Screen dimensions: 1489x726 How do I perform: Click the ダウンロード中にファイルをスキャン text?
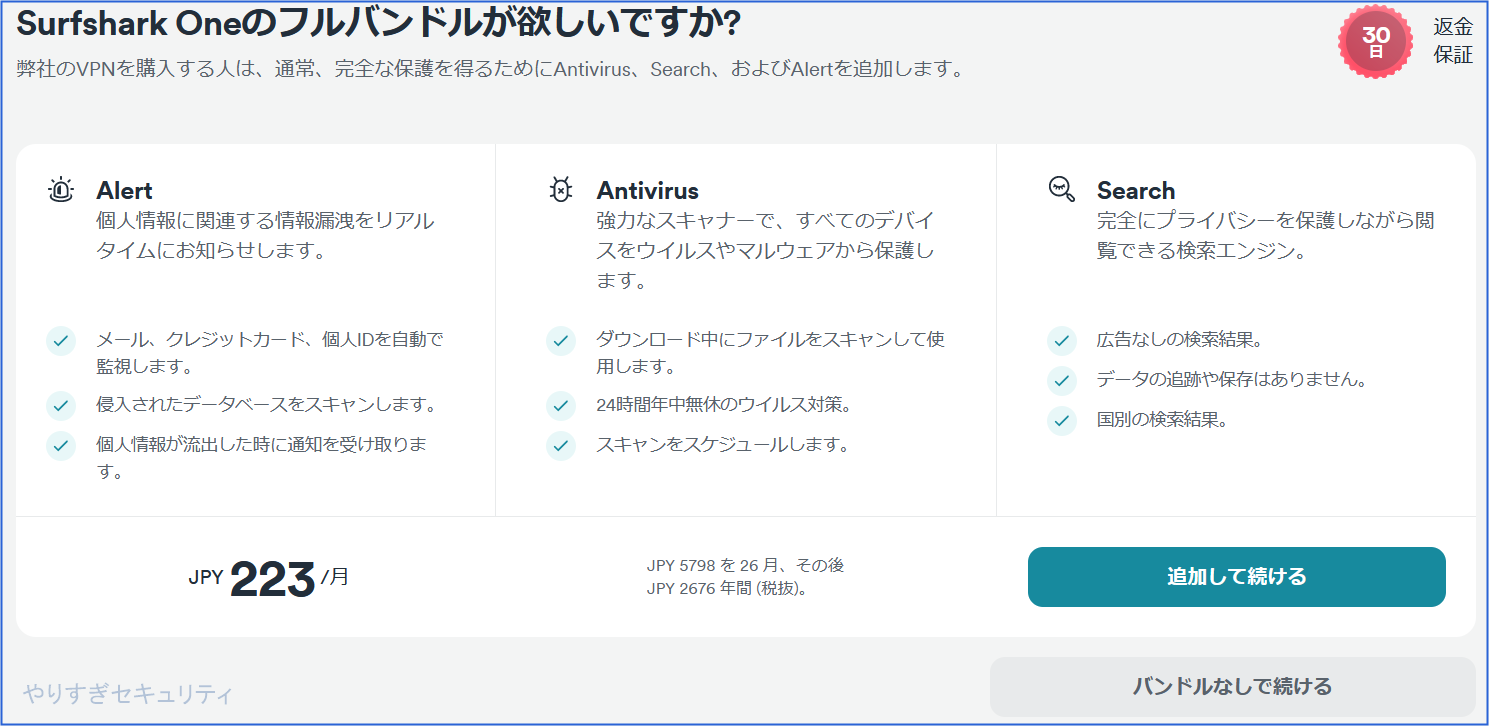(770, 353)
